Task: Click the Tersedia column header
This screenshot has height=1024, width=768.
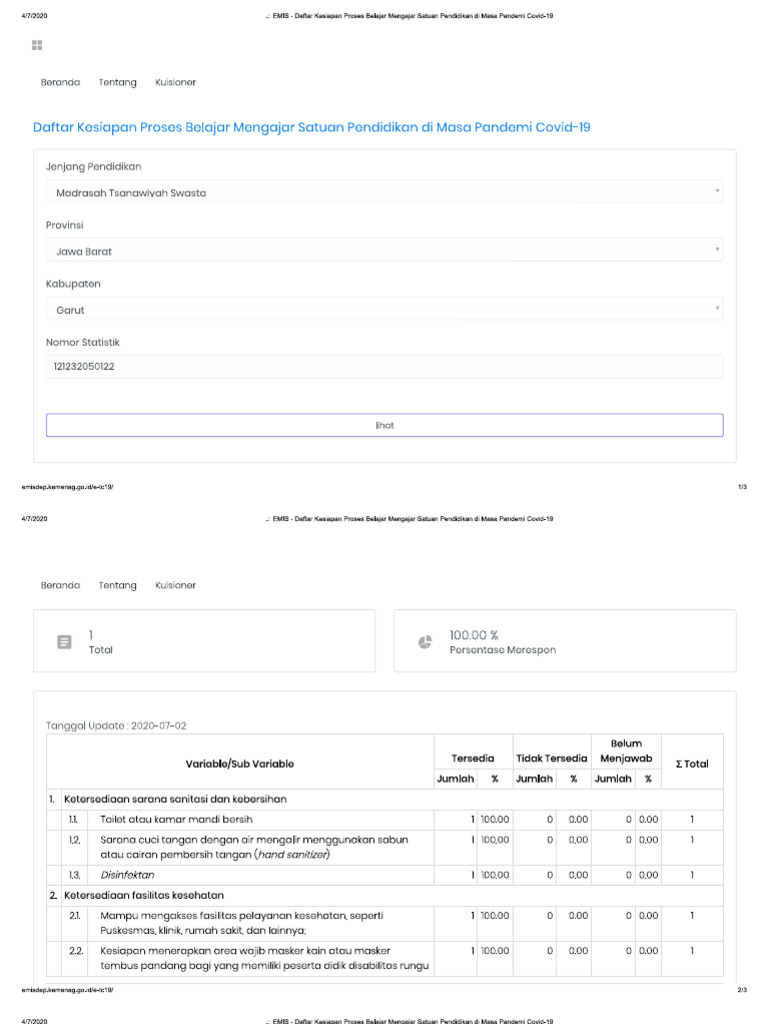Action: [x=473, y=758]
